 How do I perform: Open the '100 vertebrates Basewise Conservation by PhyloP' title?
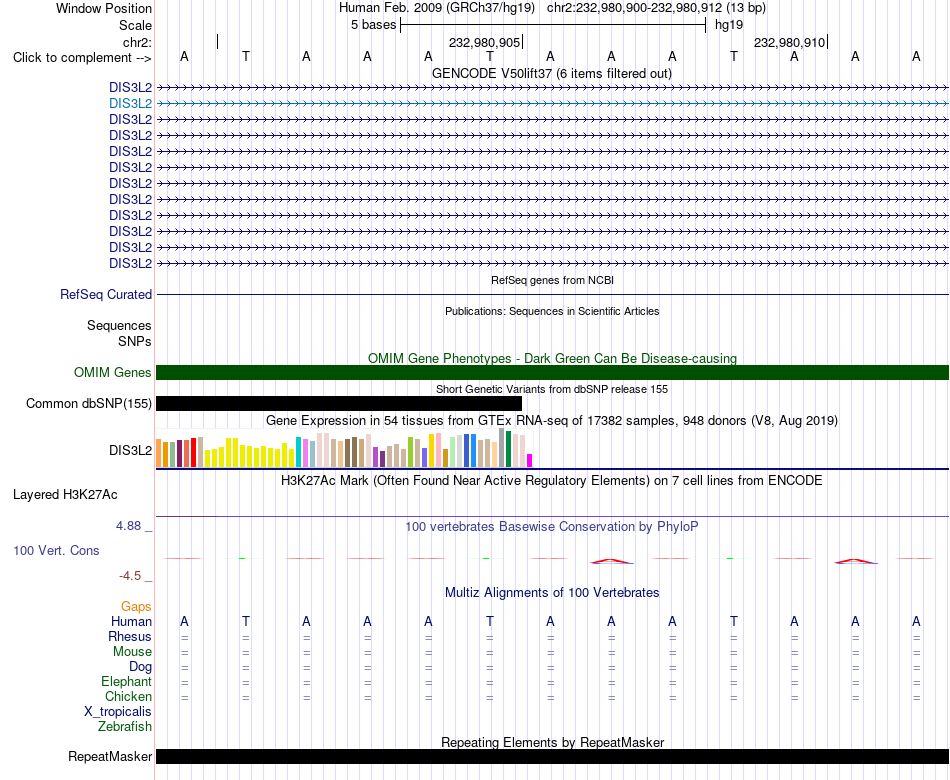click(x=552, y=527)
